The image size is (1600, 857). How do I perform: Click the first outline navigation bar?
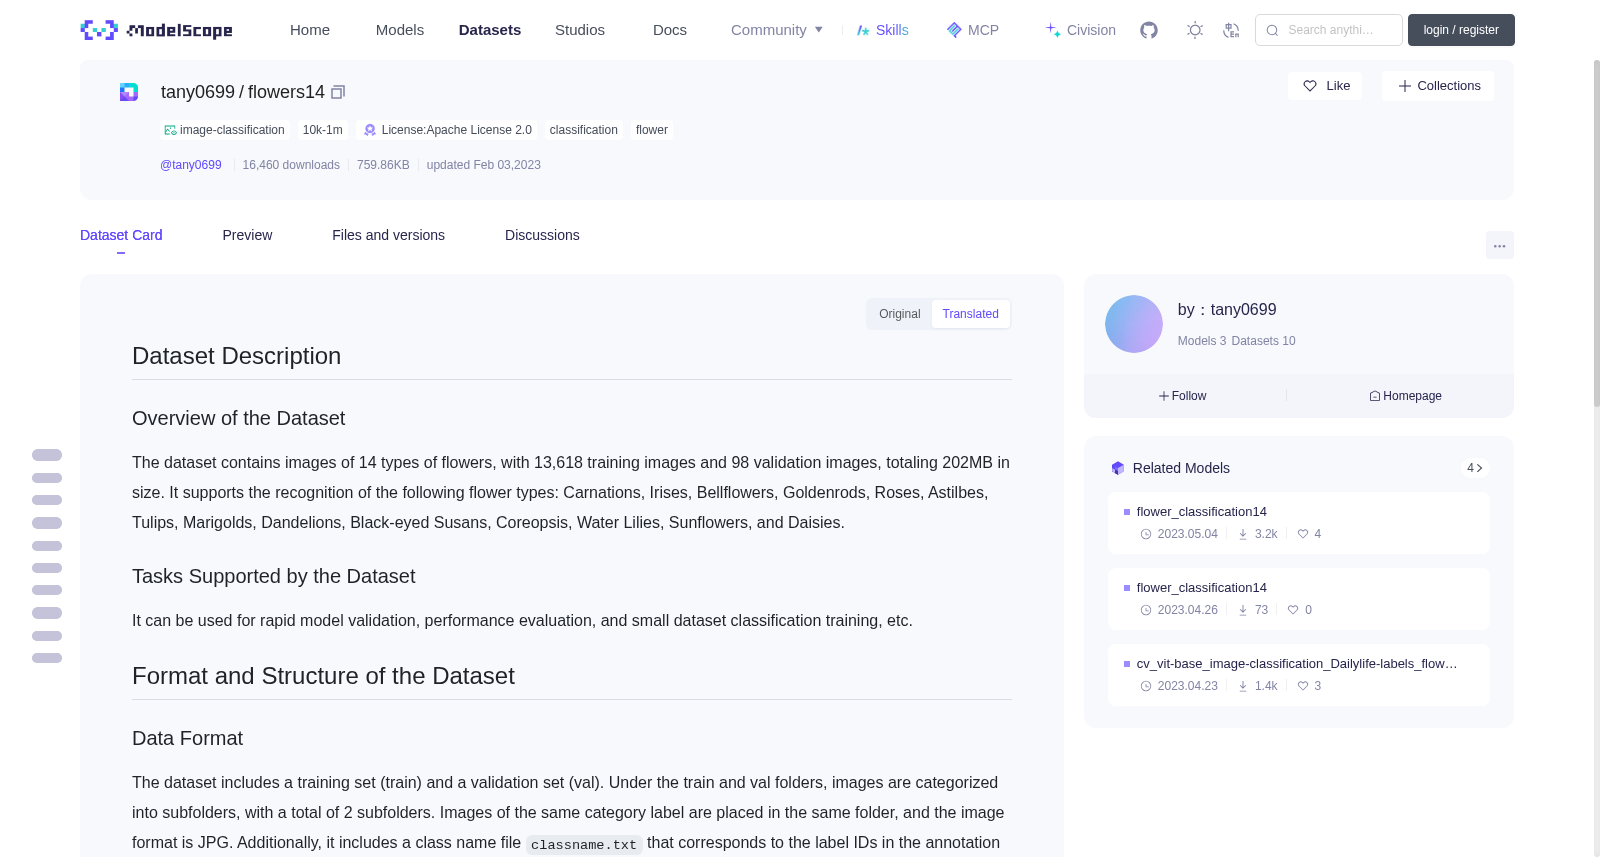point(47,455)
